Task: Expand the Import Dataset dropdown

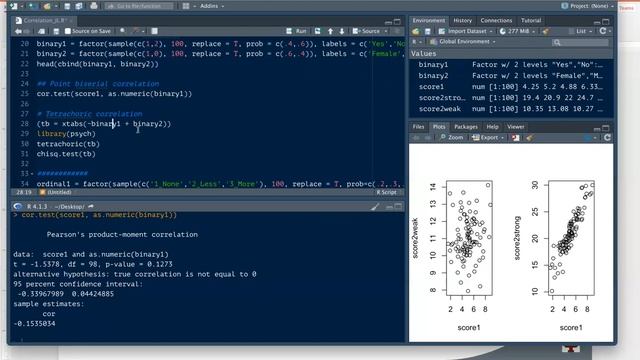Action: pos(466,31)
